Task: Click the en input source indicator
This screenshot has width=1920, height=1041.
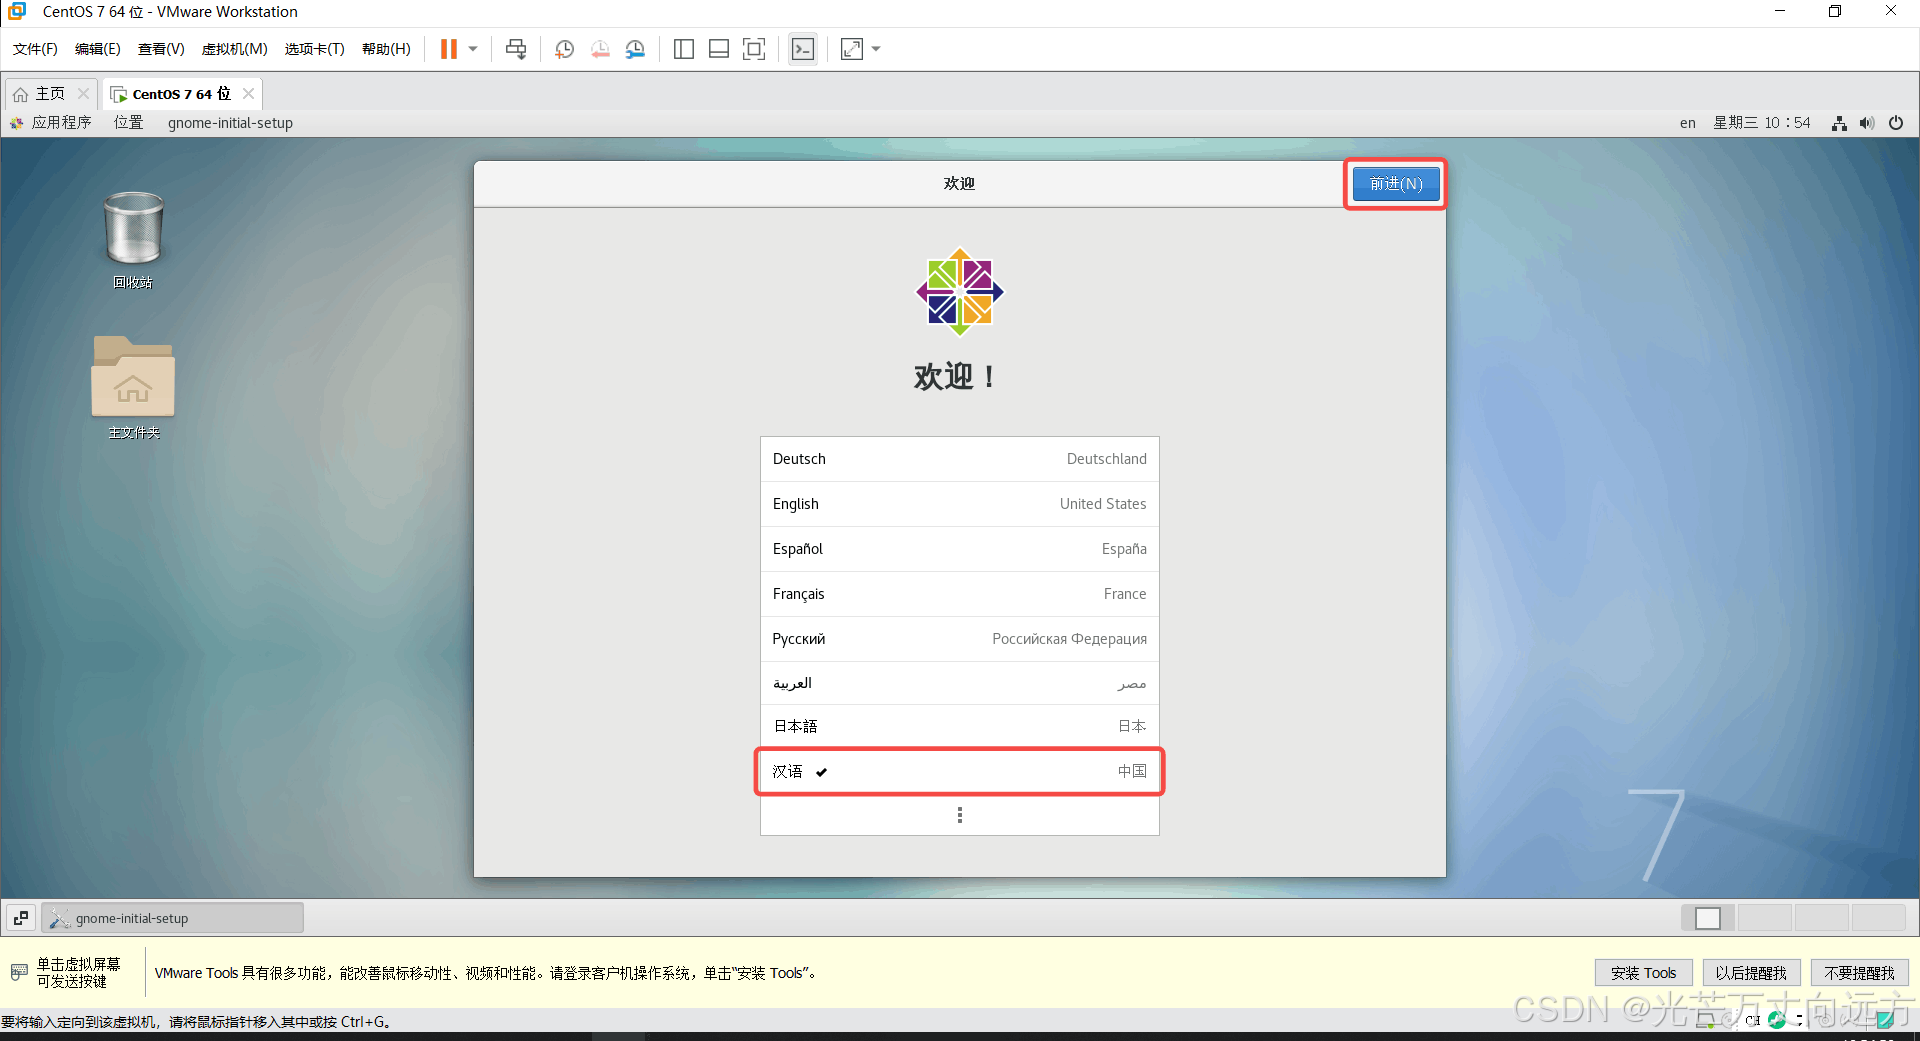Action: tap(1687, 122)
